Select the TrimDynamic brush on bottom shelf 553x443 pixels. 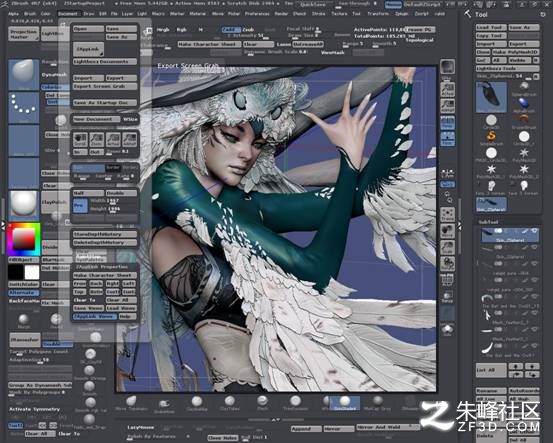click(296, 403)
